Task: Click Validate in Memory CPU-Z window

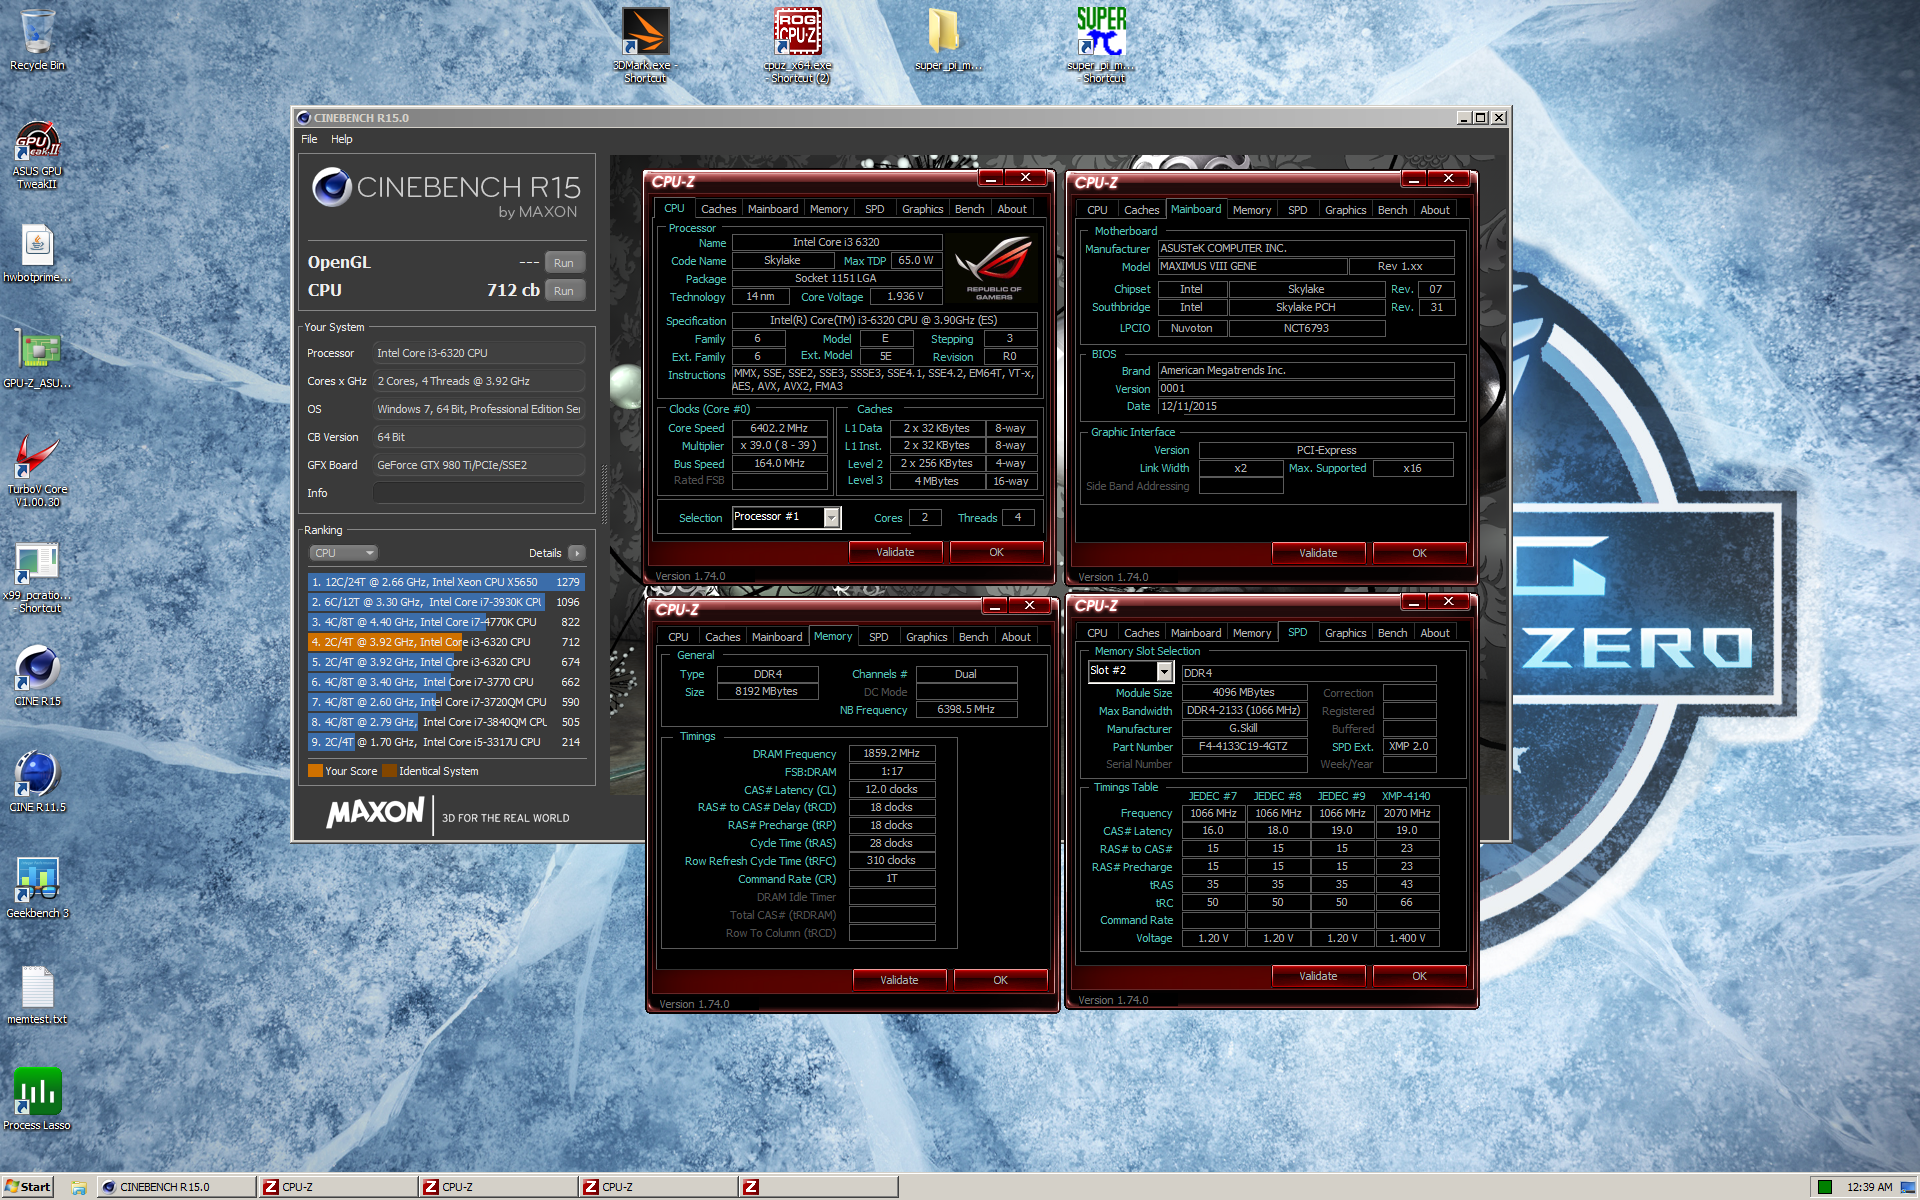Action: point(899,980)
